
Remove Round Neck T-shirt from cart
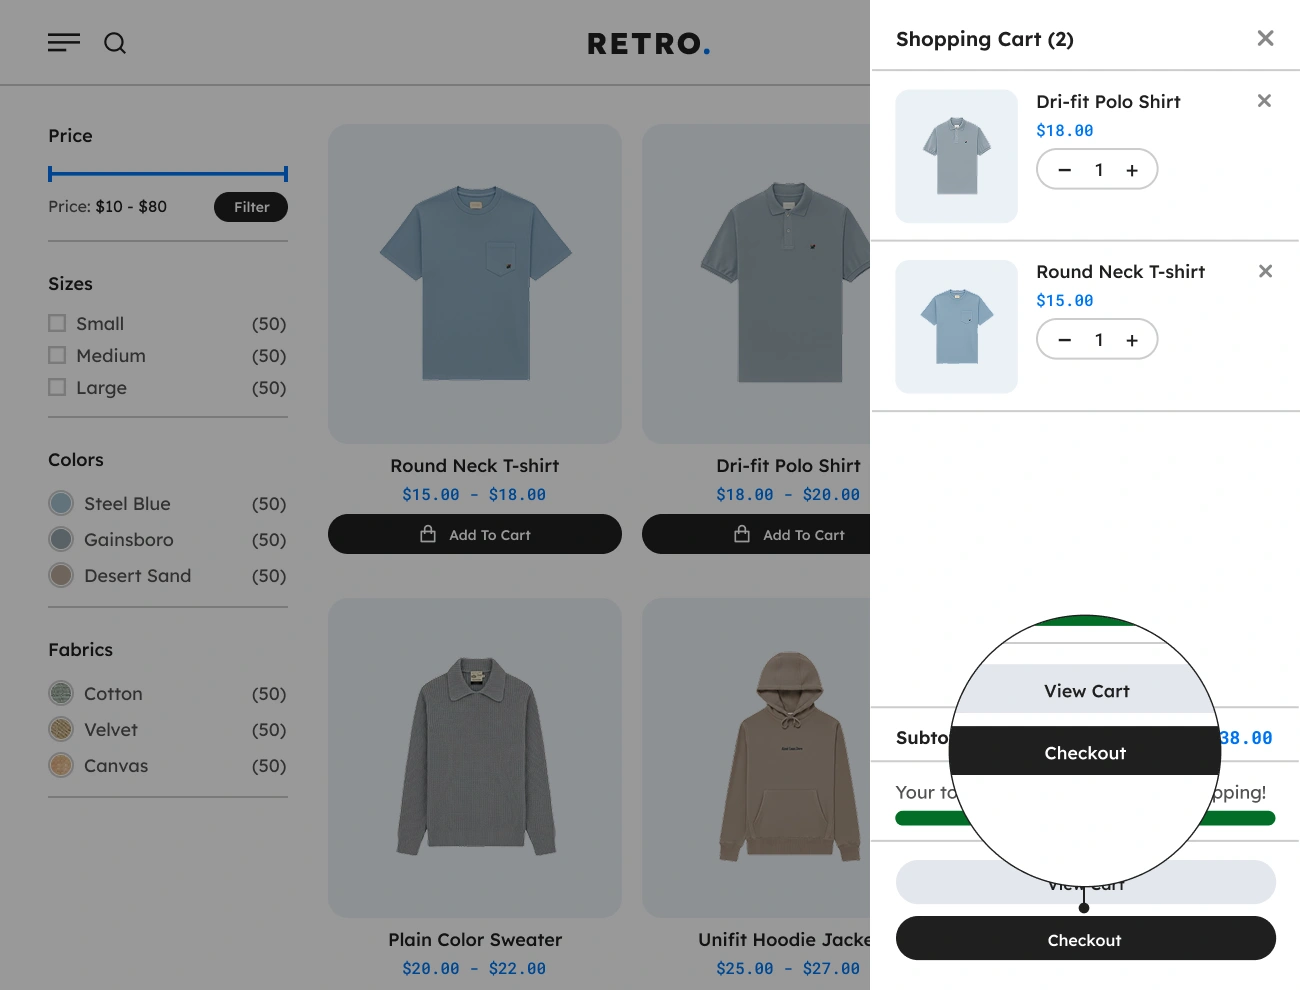(x=1265, y=271)
